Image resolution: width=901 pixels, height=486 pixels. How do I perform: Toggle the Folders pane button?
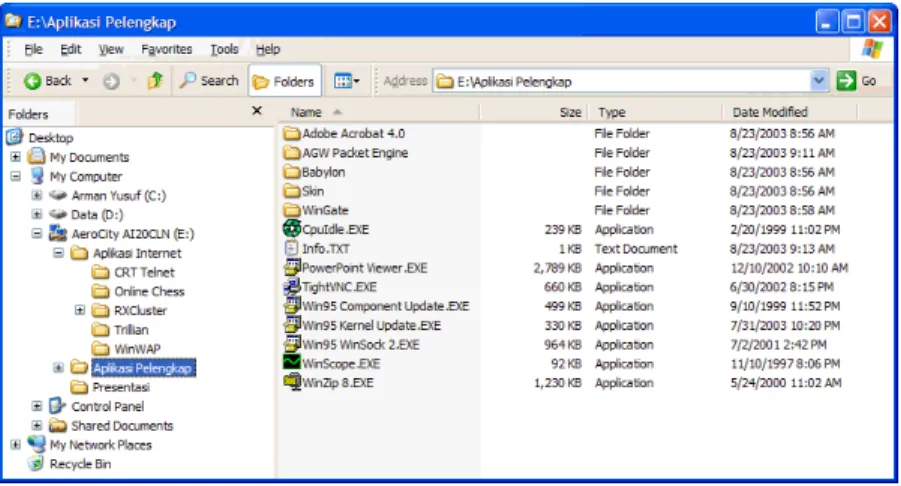[x=285, y=82]
